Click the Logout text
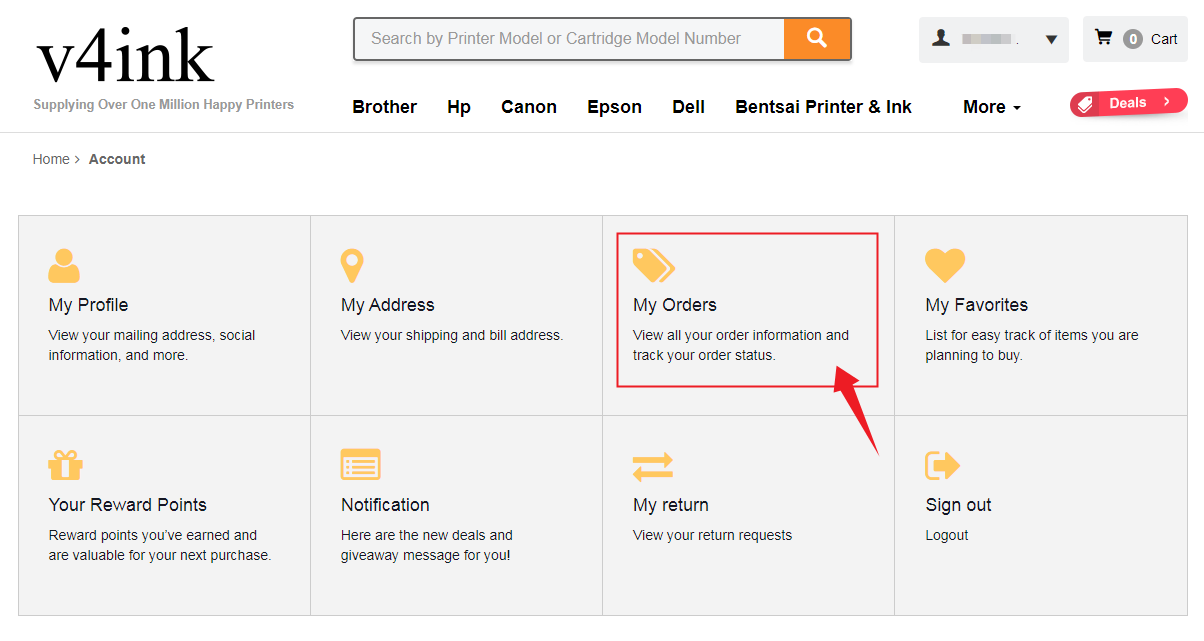This screenshot has height=641, width=1204. pyautogui.click(x=947, y=535)
